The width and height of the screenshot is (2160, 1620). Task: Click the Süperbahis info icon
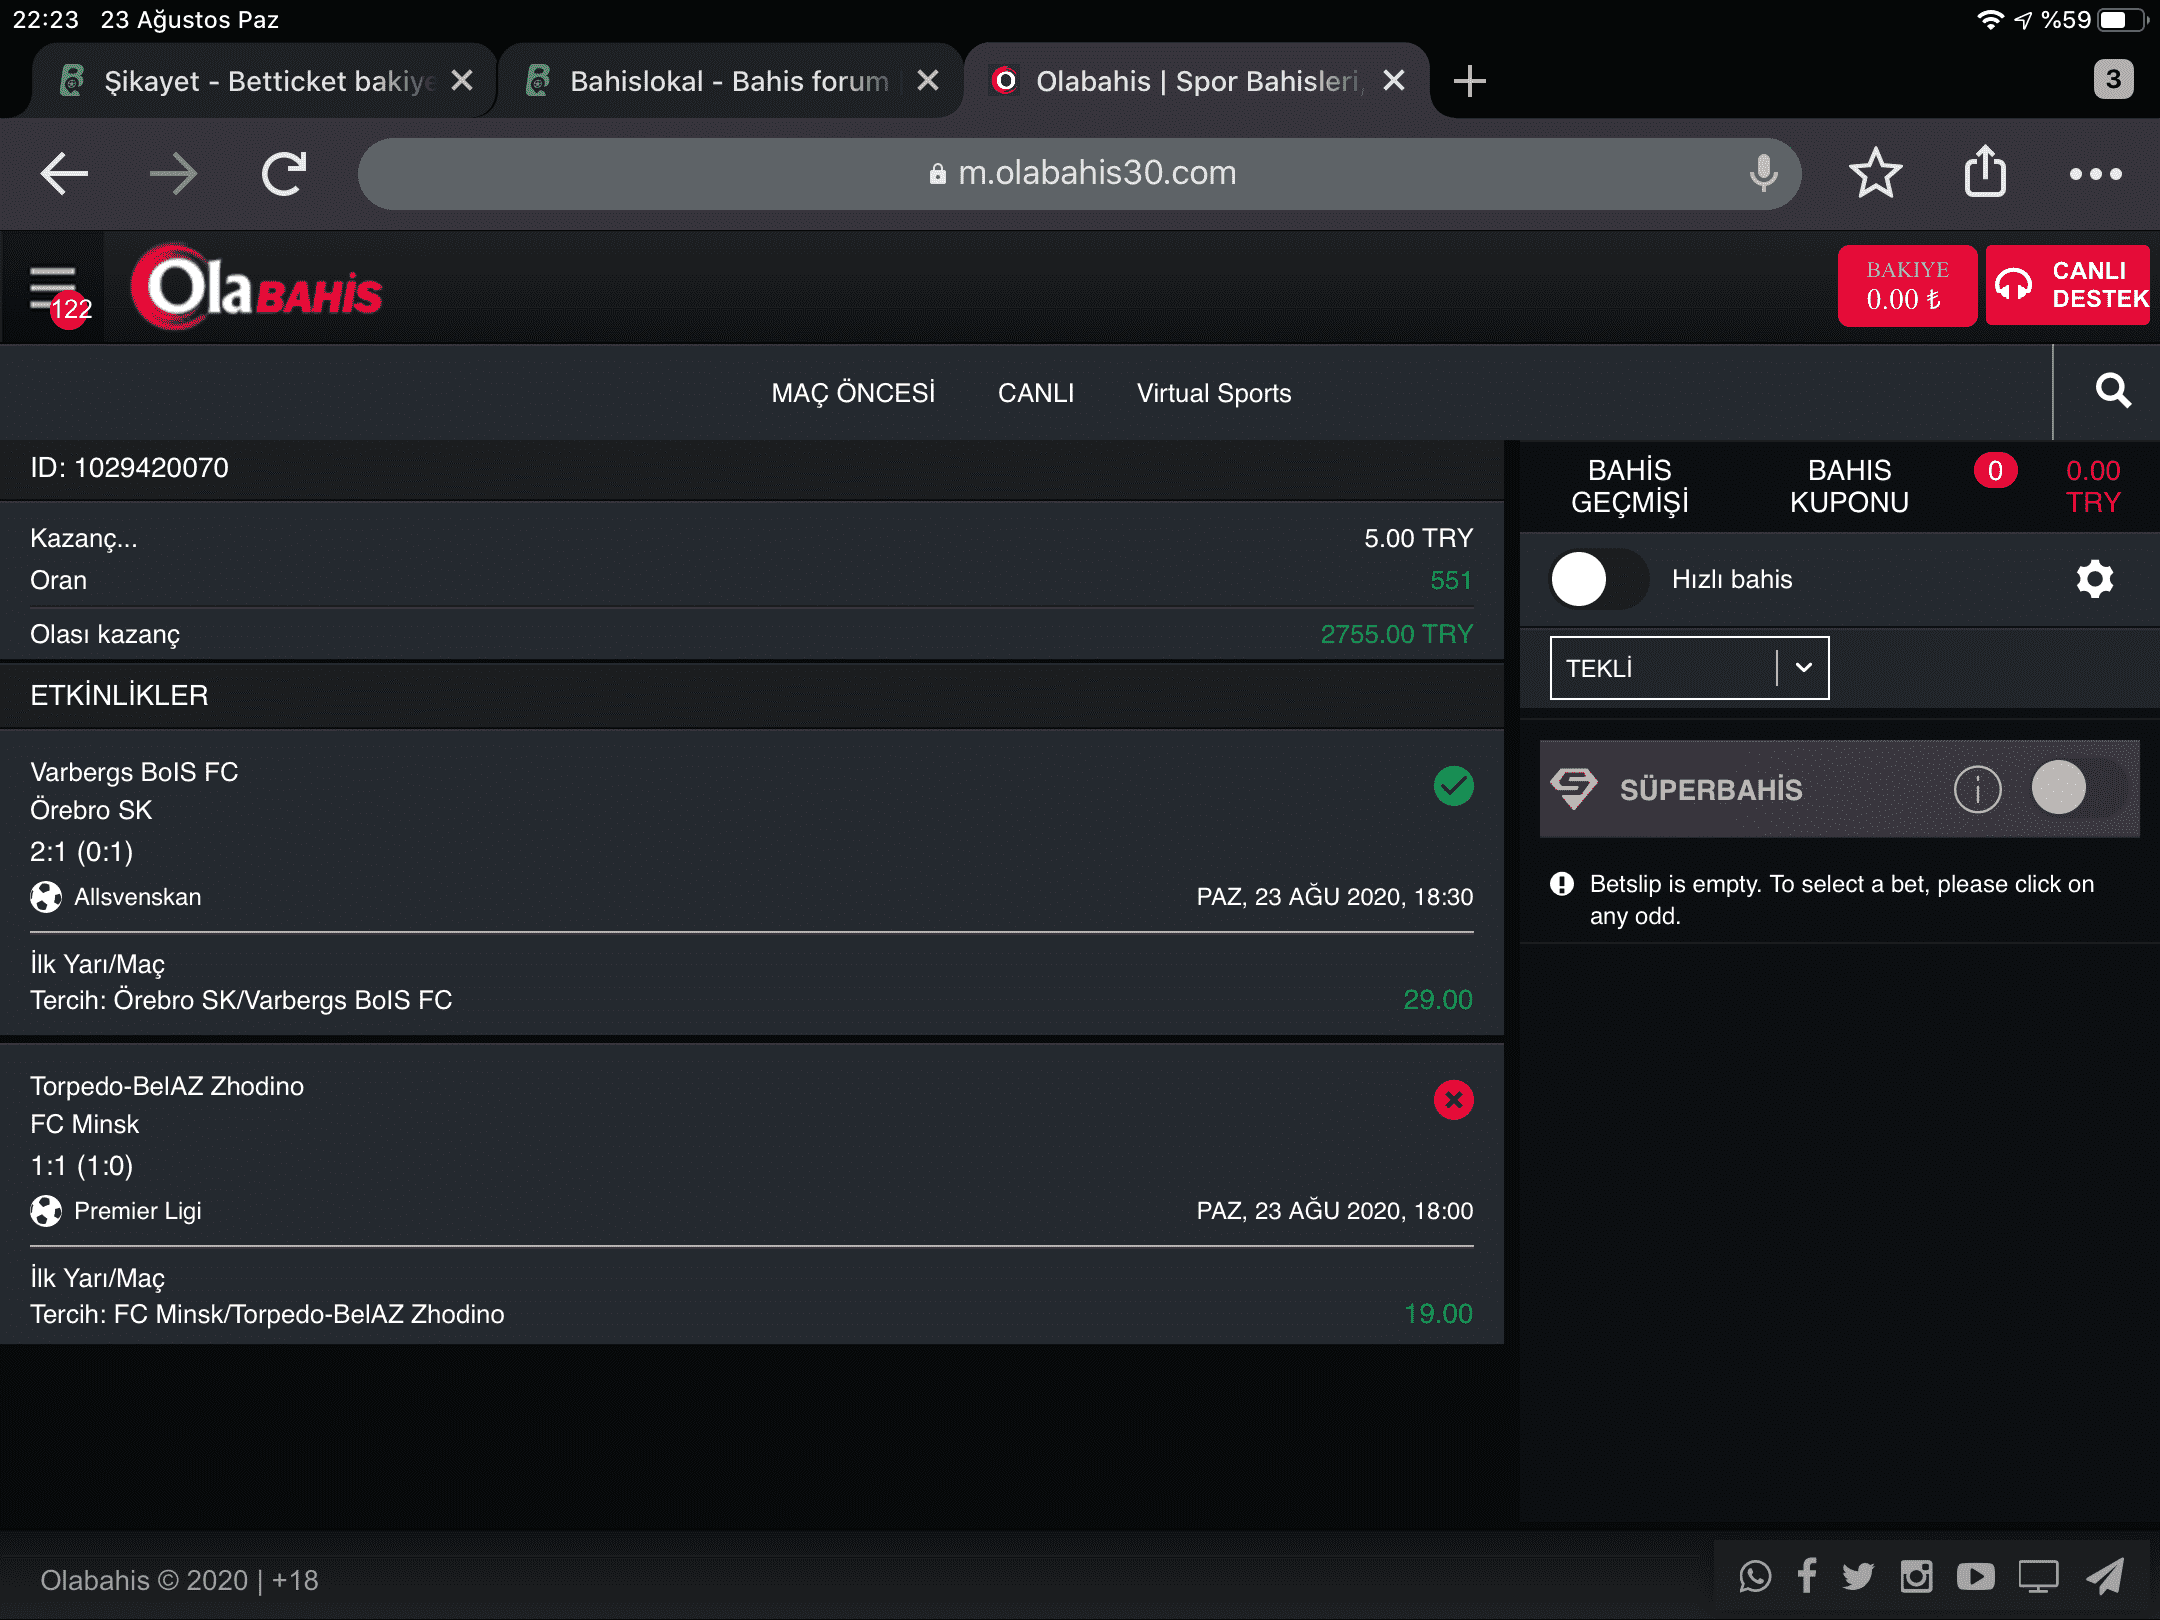[1977, 789]
